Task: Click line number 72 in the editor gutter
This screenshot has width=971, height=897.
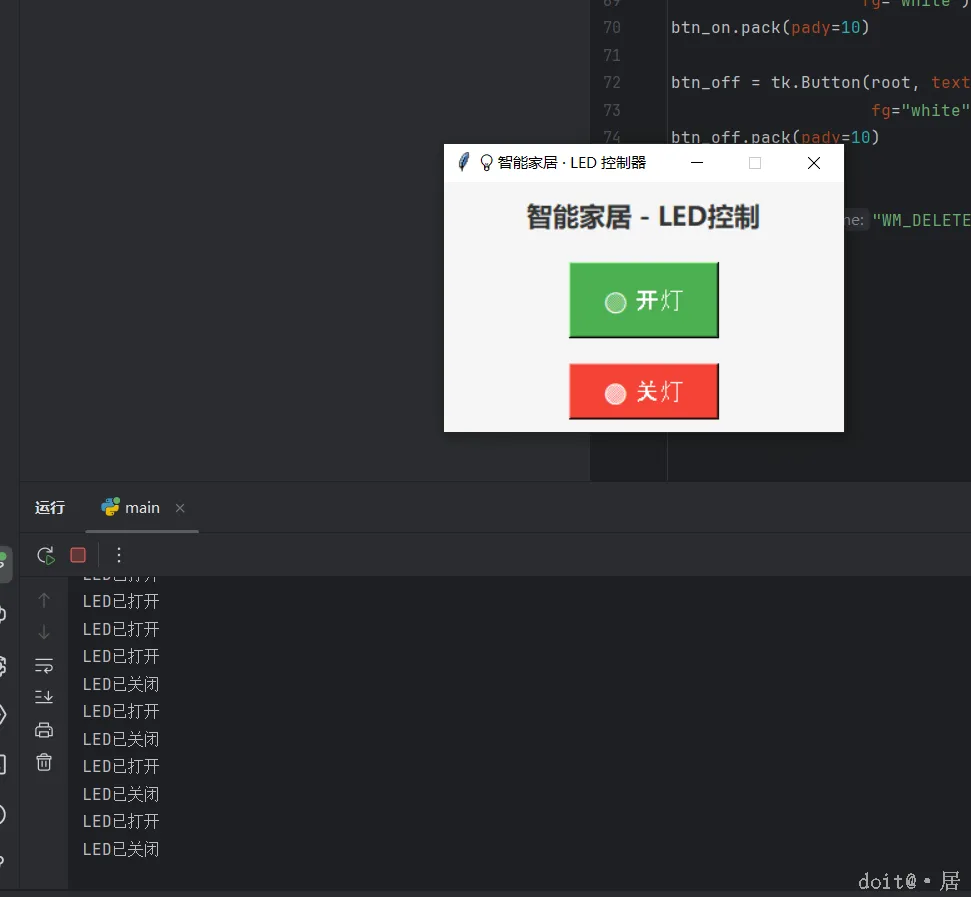Action: pyautogui.click(x=612, y=82)
